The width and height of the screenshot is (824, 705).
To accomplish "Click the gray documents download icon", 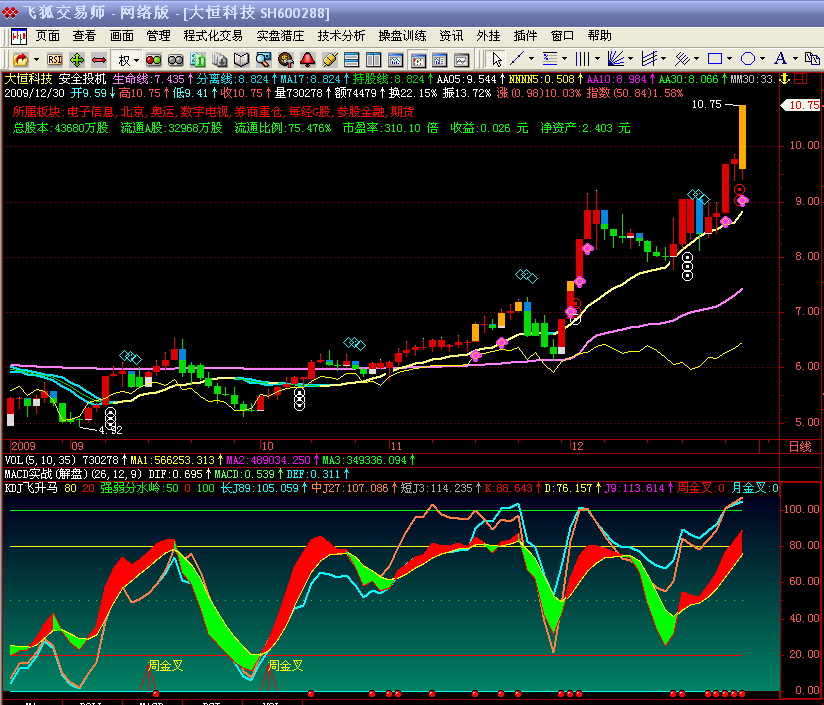I will click(x=220, y=59).
